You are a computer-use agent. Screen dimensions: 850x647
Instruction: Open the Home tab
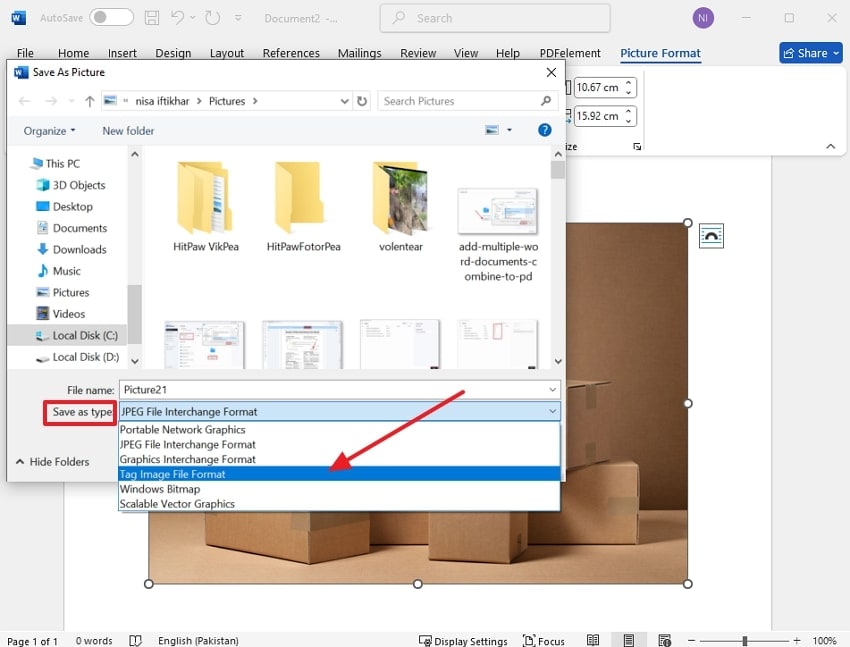(x=73, y=53)
